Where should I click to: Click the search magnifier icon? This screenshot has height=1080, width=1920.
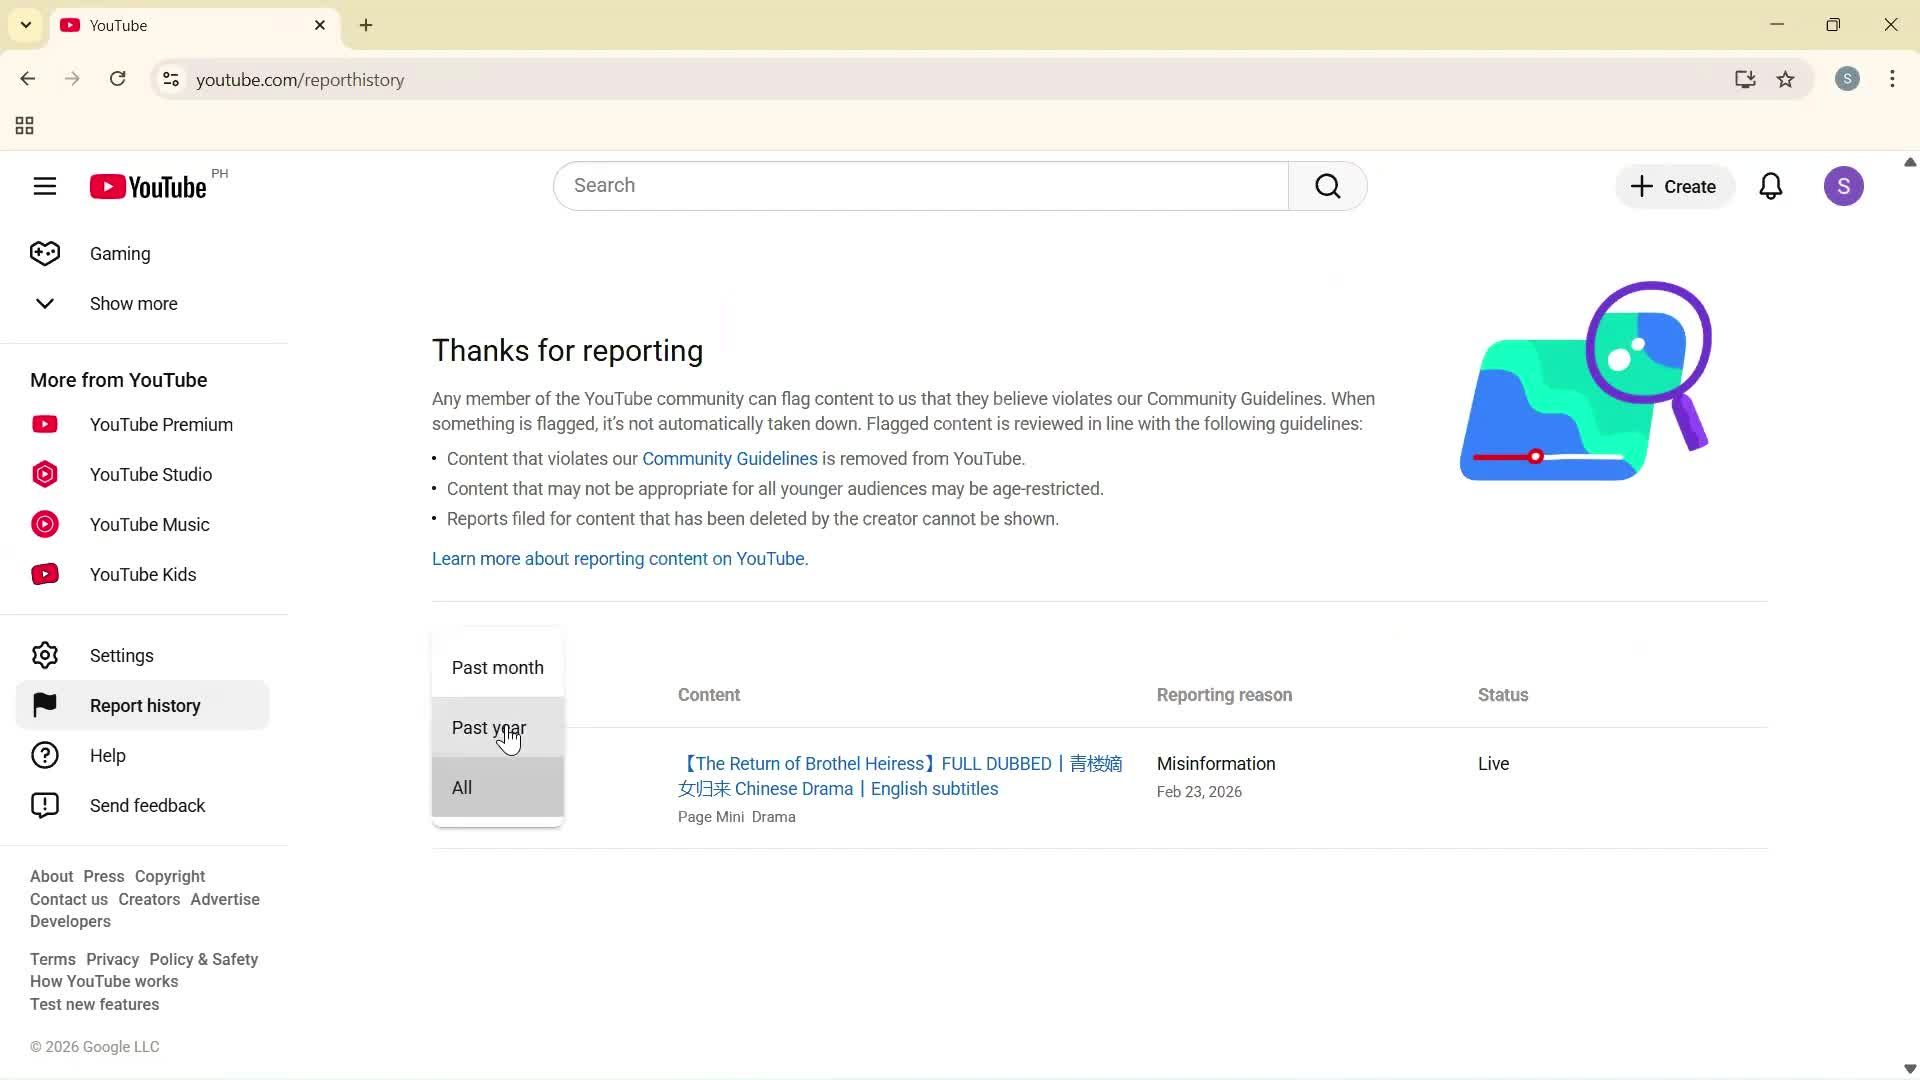tap(1327, 186)
